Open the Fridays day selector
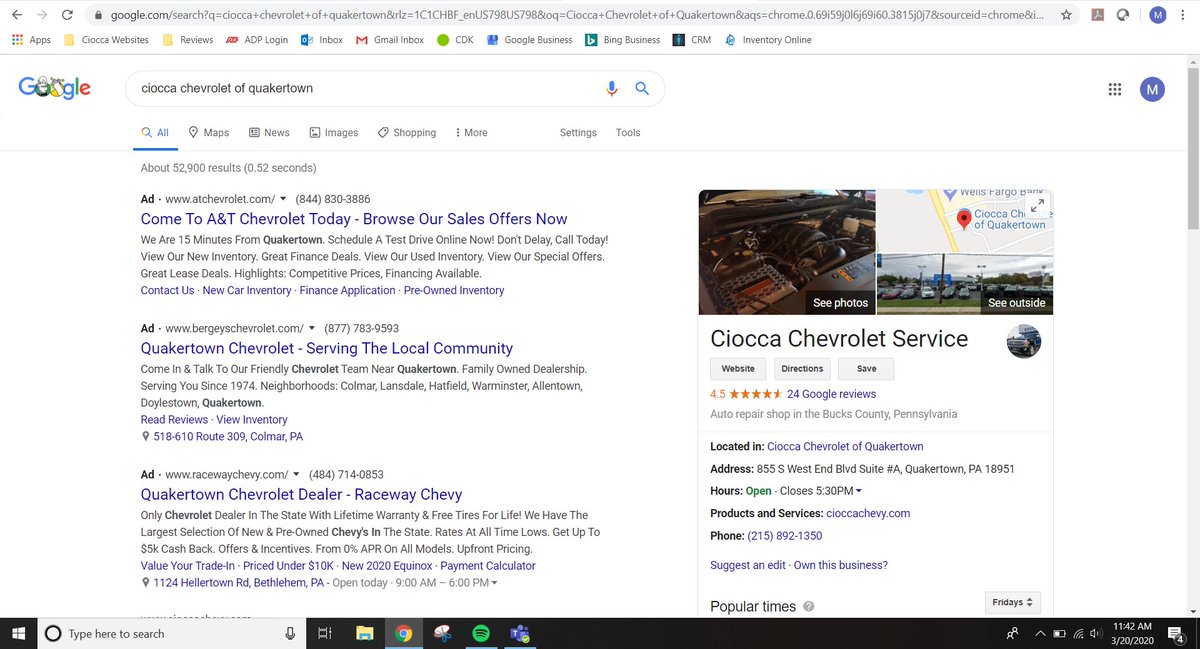 point(1013,602)
